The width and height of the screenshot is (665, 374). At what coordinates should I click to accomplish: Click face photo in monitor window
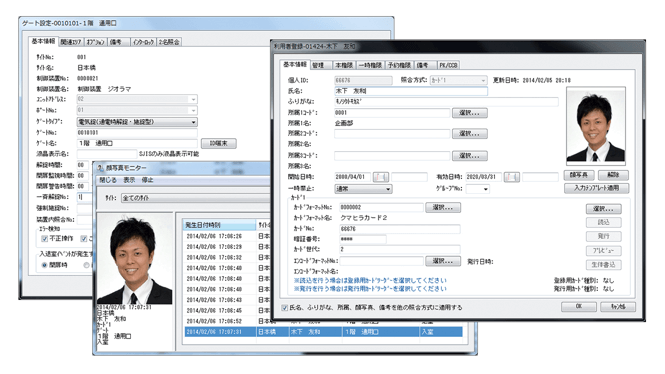coord(134,259)
